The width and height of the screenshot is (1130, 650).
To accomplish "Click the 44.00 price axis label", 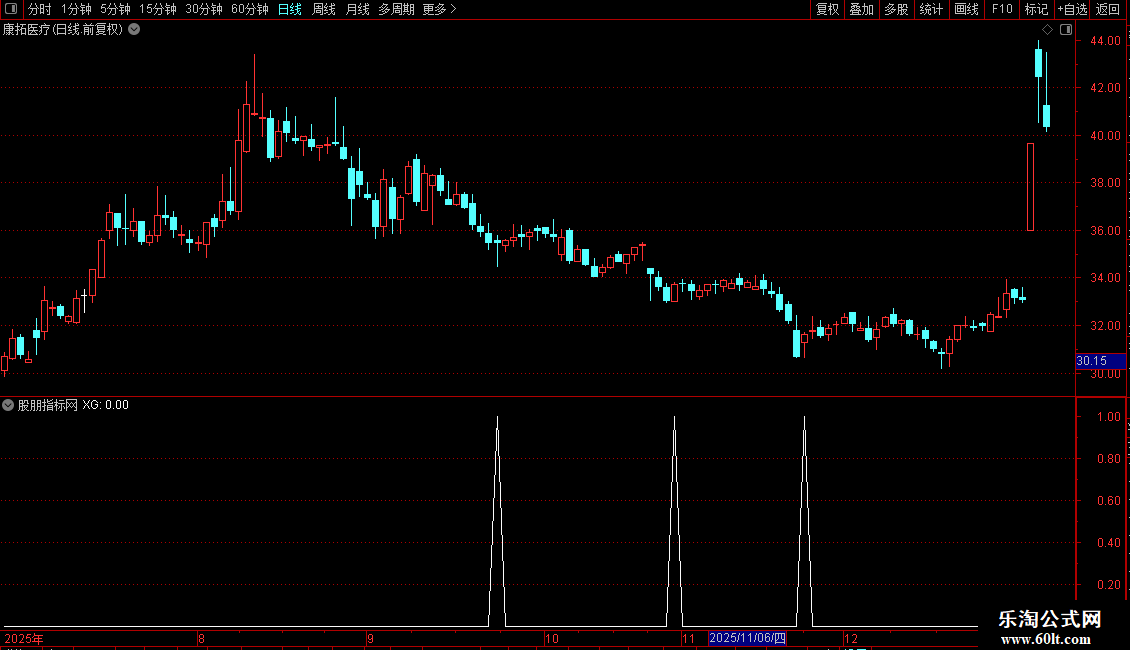I will click(1105, 41).
